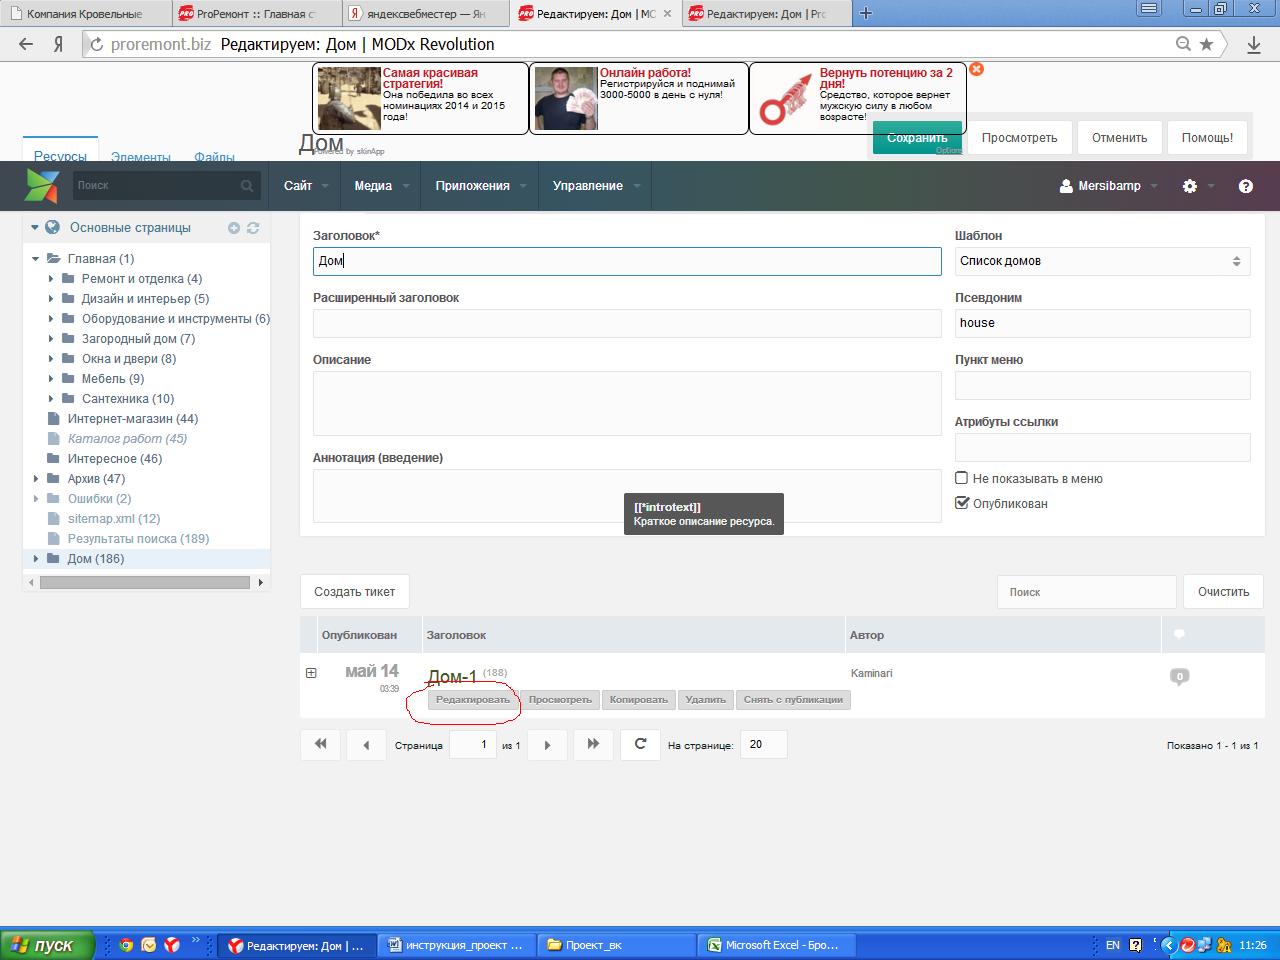Expand the Ремонт и отделка (4) folder
Image resolution: width=1280 pixels, height=960 pixels.
point(51,278)
